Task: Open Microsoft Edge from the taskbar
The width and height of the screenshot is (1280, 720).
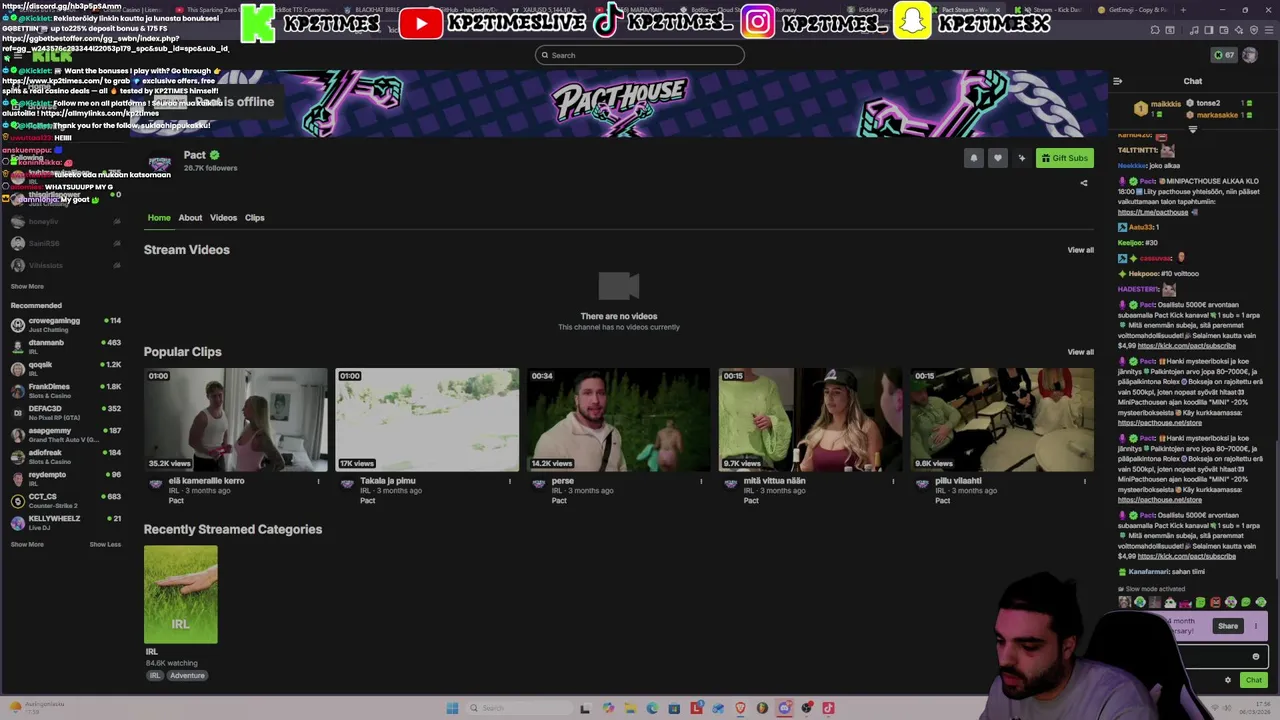Action: click(x=652, y=708)
